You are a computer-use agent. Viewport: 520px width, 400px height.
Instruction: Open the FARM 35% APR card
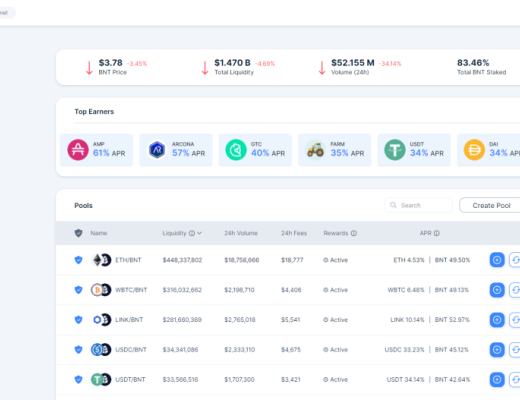click(x=335, y=150)
